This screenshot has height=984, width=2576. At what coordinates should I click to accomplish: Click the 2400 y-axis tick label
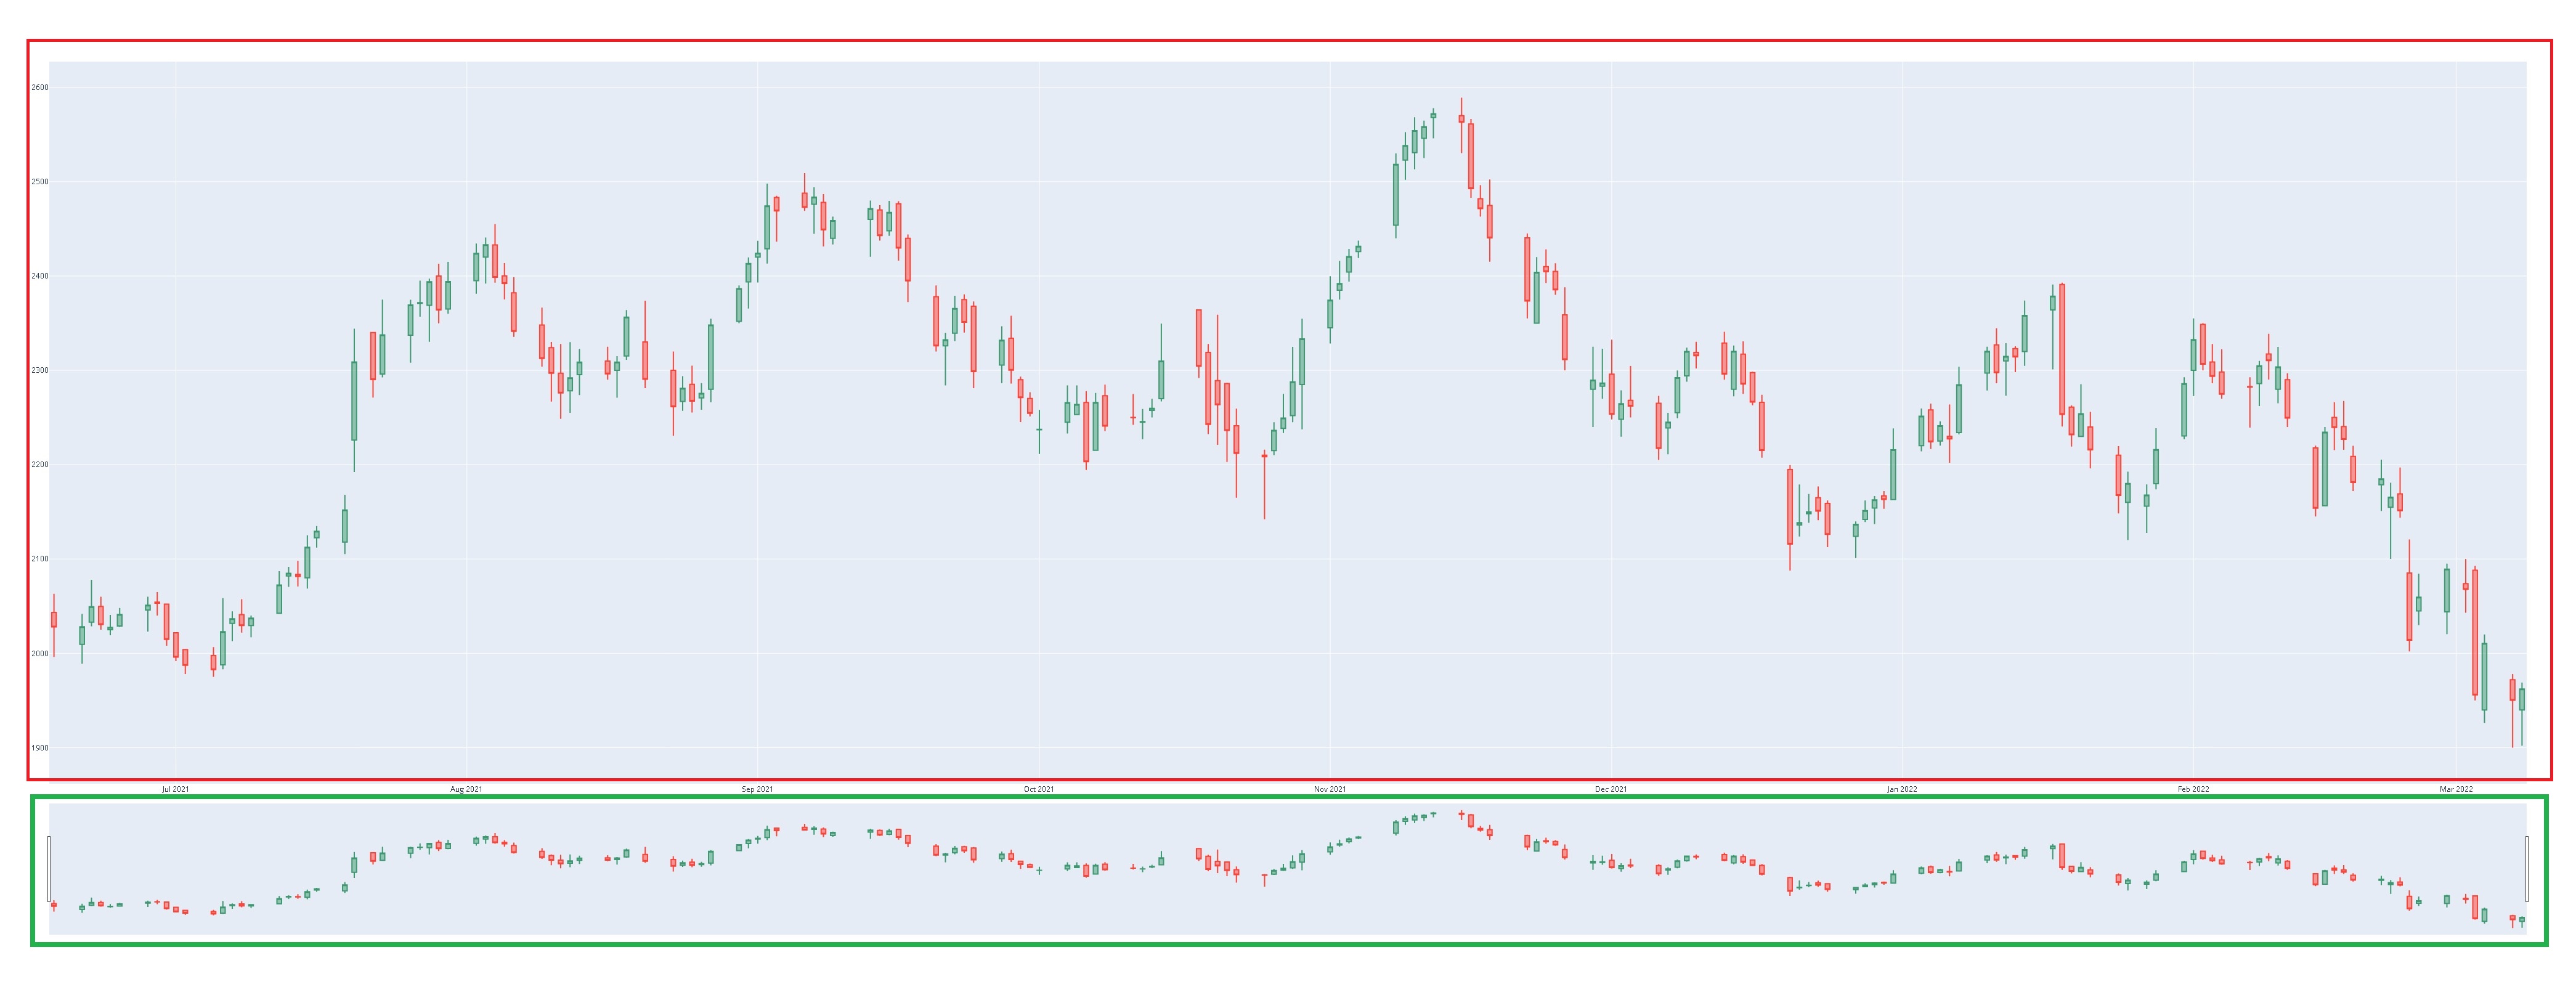coord(40,276)
